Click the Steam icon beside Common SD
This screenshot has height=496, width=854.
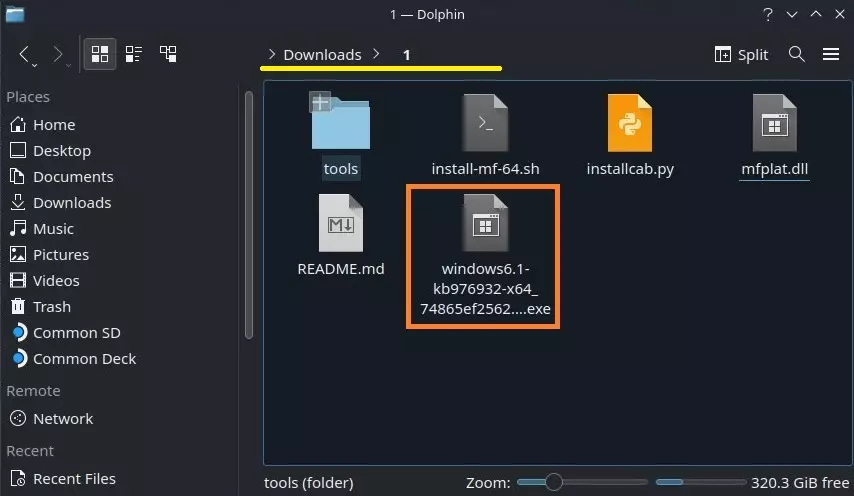[x=19, y=332]
